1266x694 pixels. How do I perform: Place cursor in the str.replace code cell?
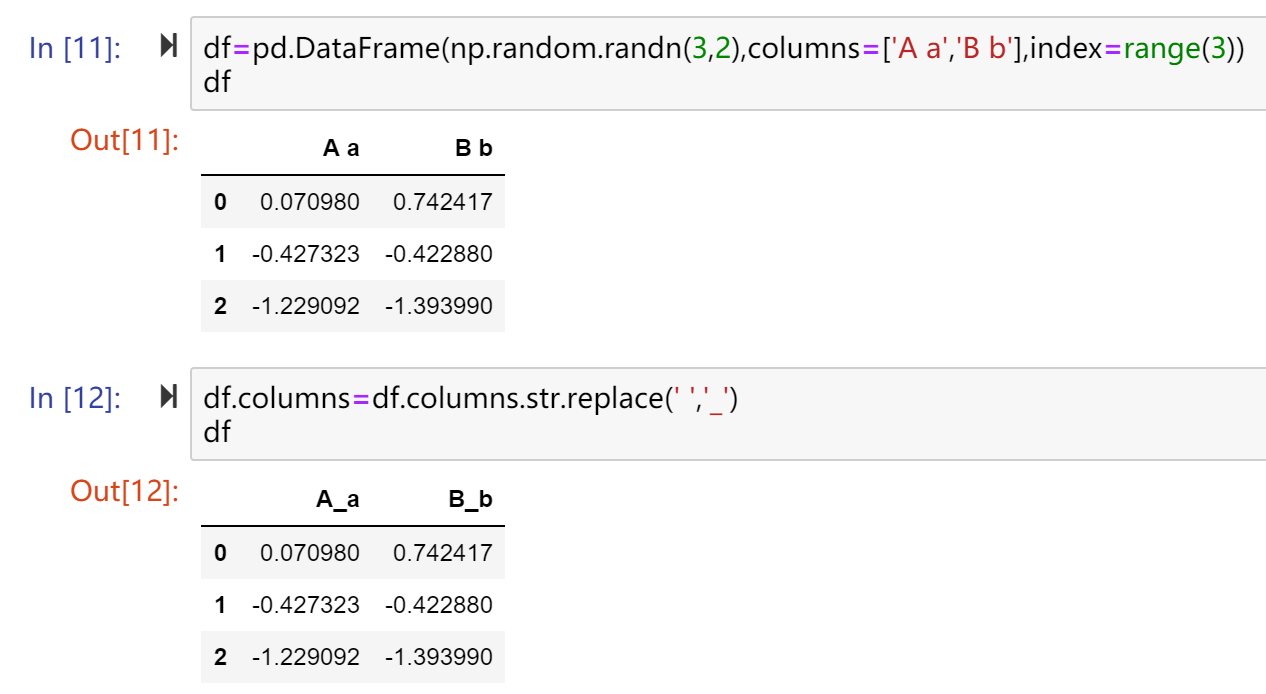coord(727,415)
